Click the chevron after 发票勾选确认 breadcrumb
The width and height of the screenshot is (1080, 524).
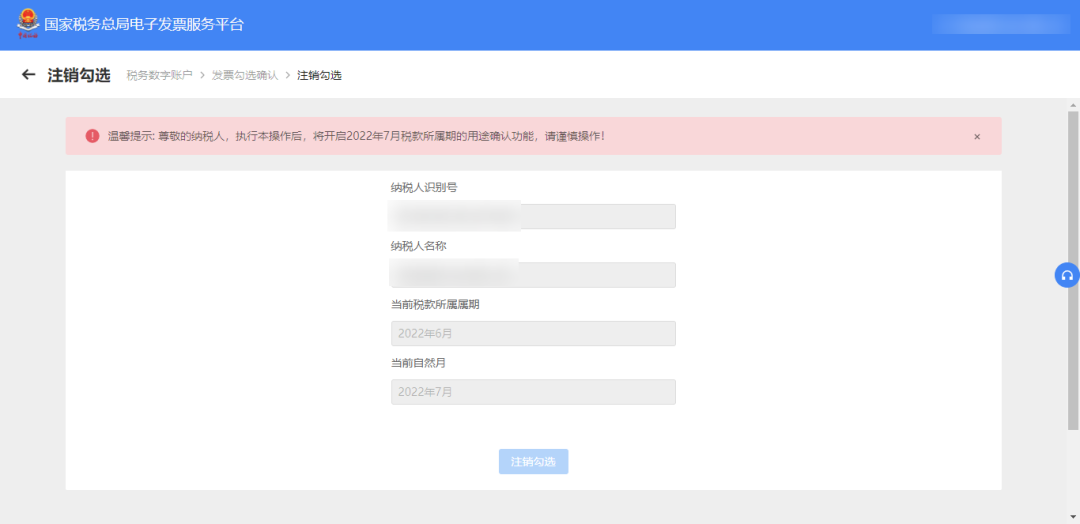288,75
